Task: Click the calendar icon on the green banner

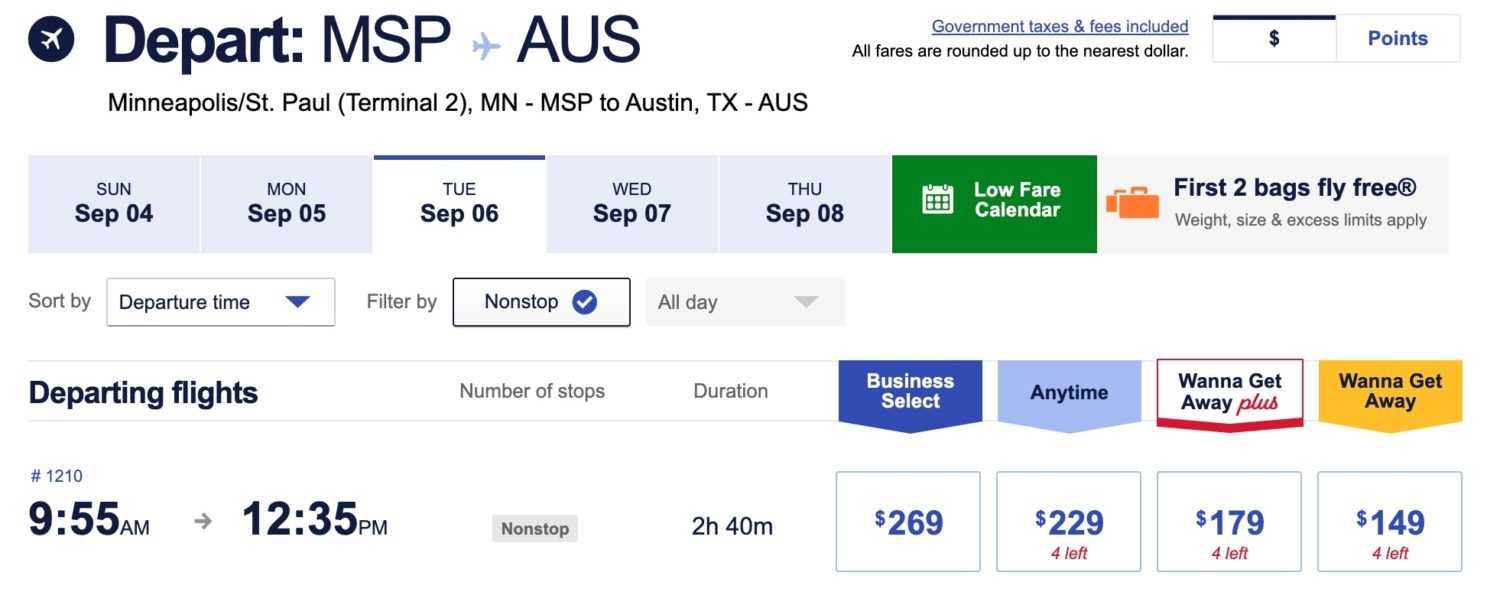Action: (x=937, y=199)
